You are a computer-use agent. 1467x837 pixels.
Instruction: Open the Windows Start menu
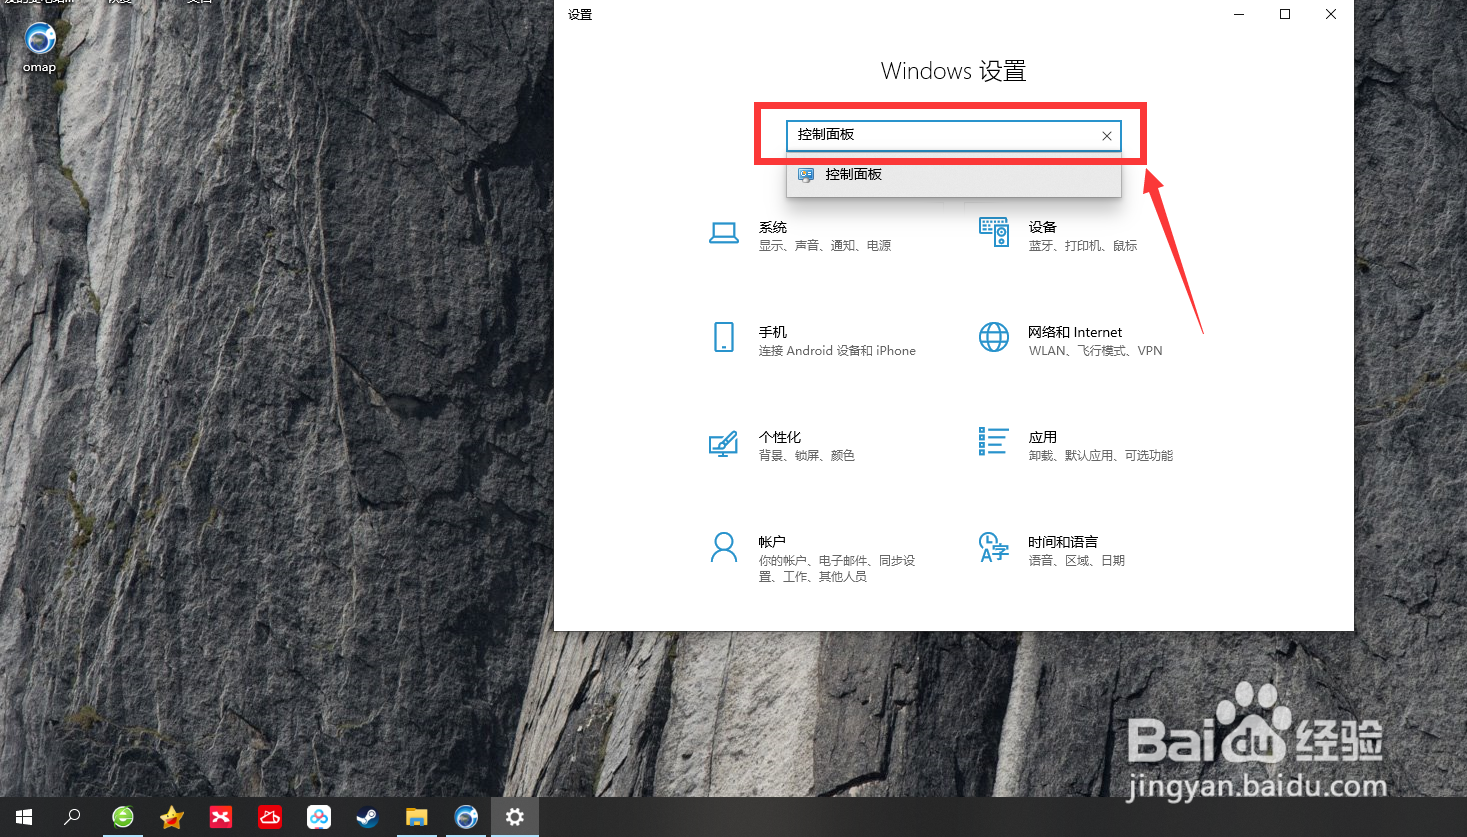tap(24, 817)
